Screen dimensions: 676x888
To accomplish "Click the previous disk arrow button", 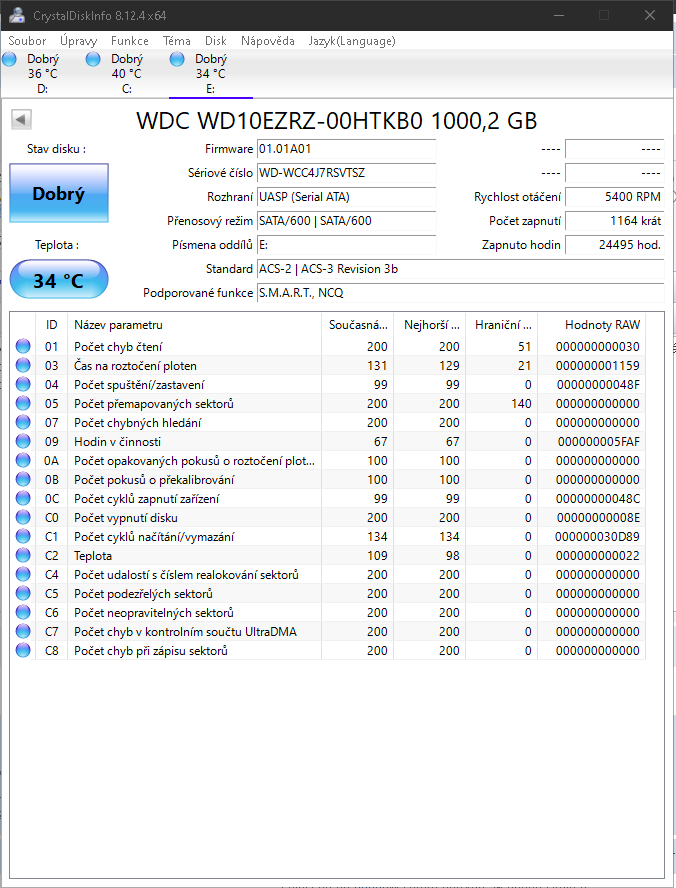I will pos(22,119).
